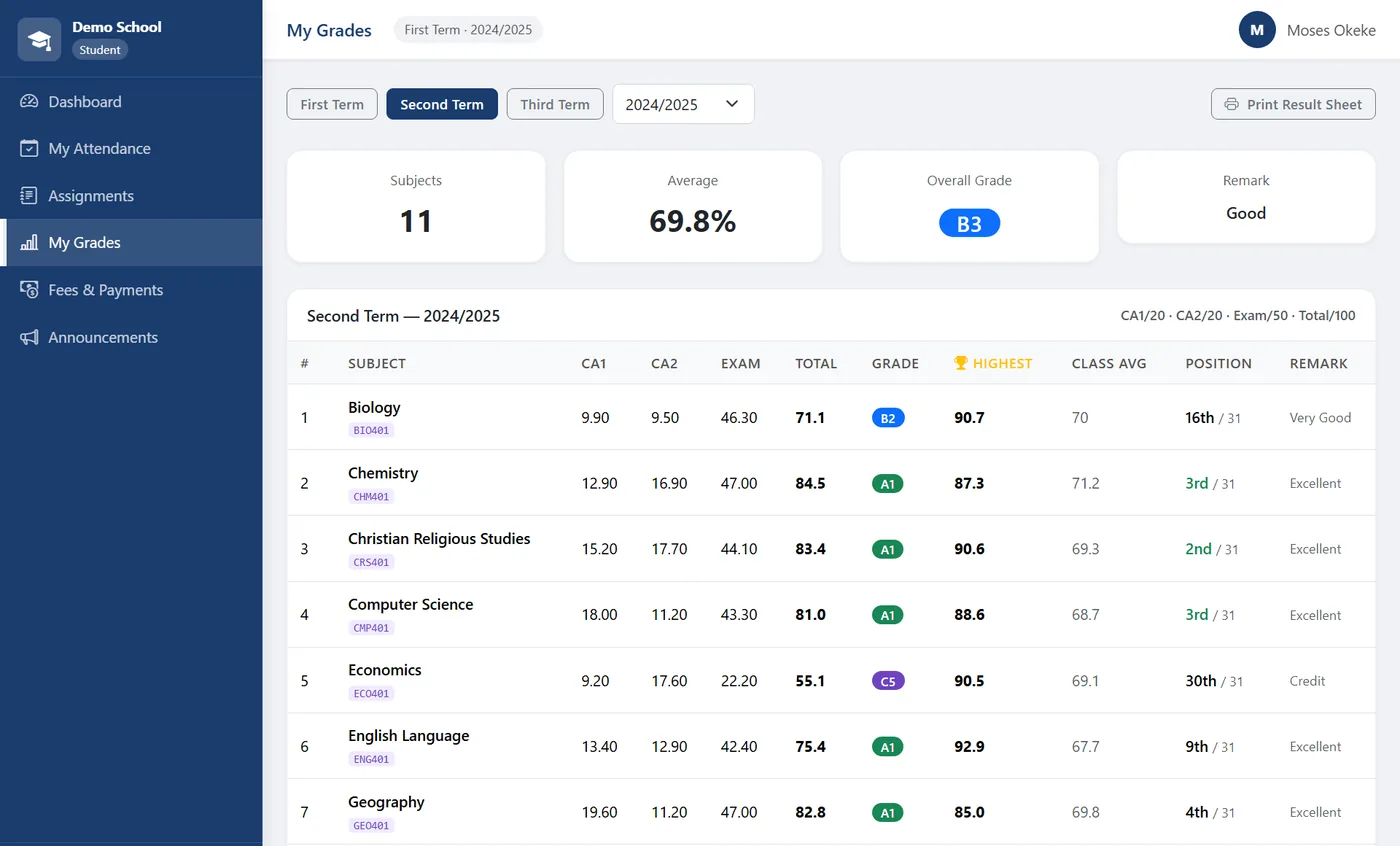Select My Grades in the sidebar
The image size is (1400, 846).
131,242
